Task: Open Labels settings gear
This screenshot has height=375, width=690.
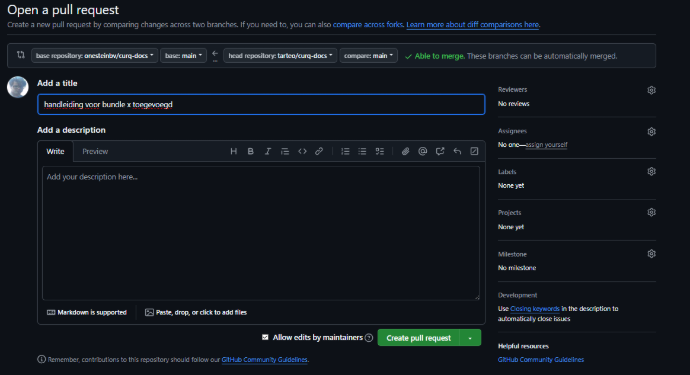Action: [x=651, y=172]
